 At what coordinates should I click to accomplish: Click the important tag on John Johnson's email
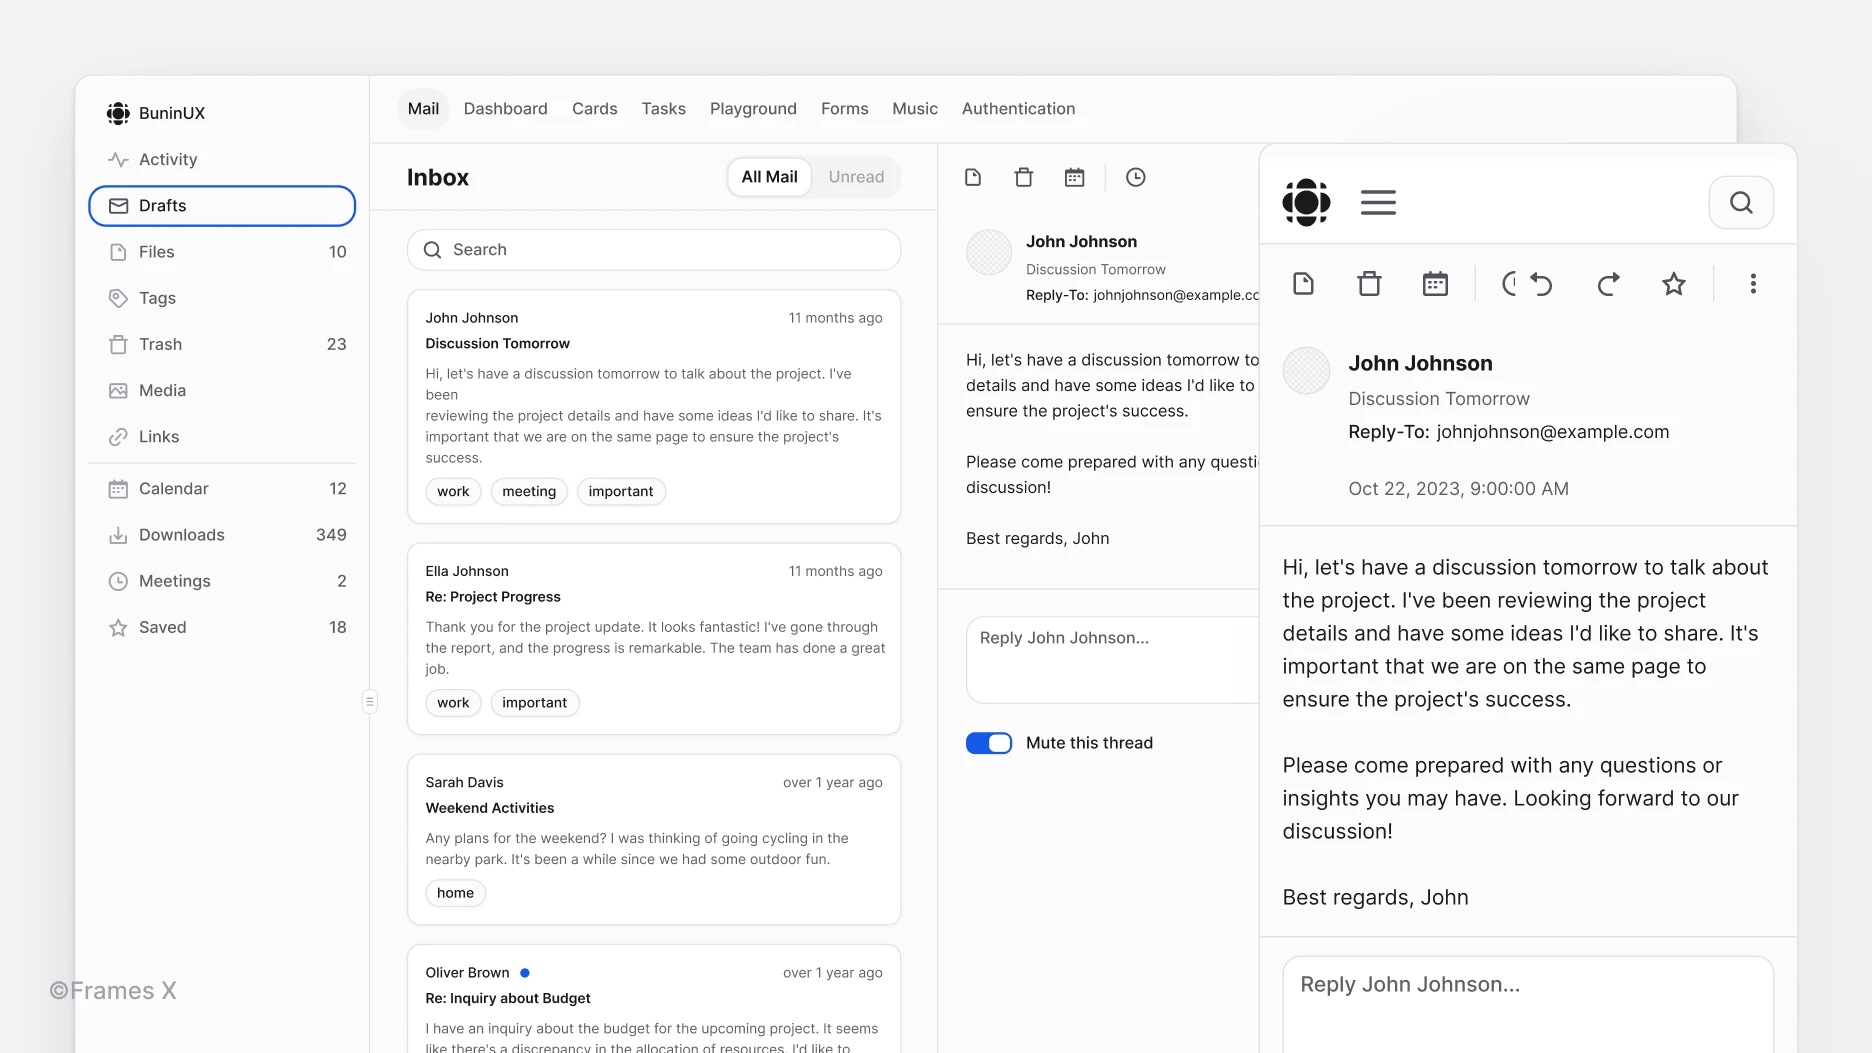620,492
